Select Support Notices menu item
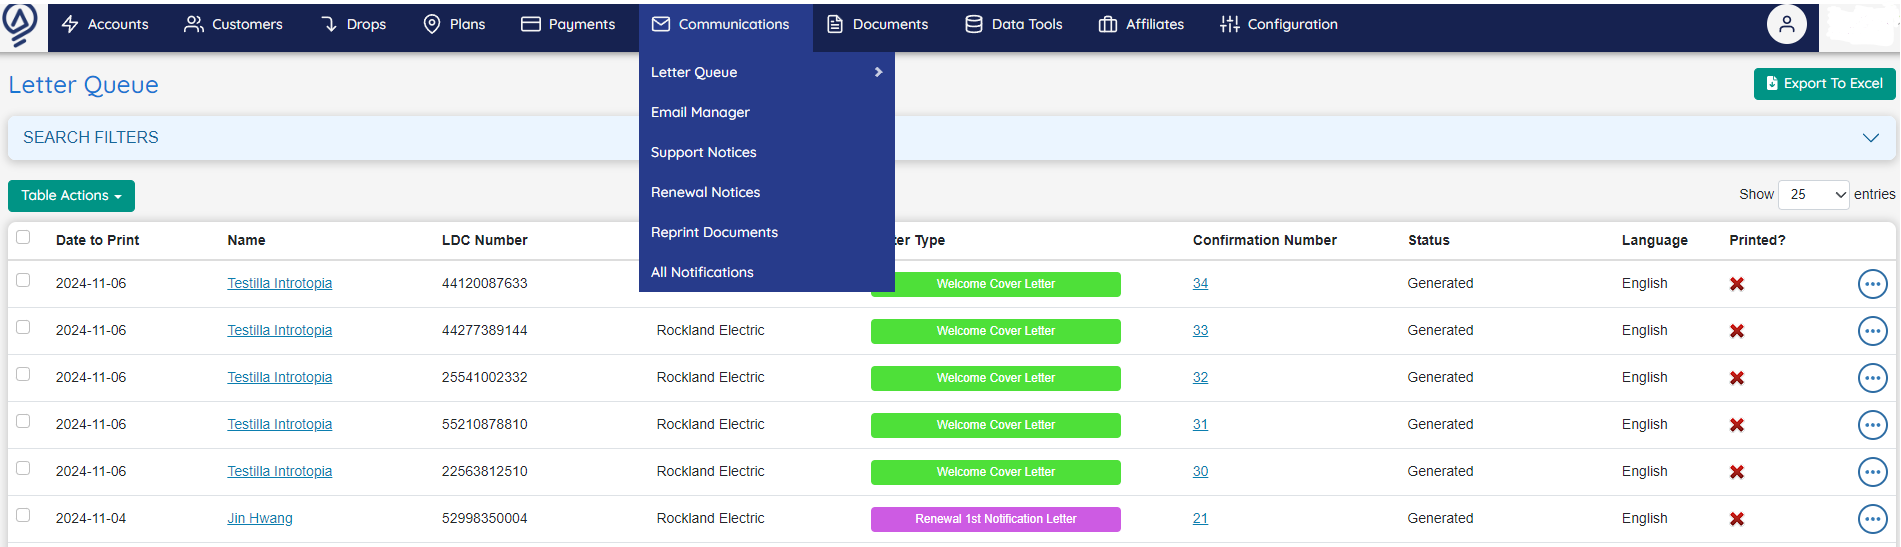This screenshot has height=547, width=1901. point(703,152)
